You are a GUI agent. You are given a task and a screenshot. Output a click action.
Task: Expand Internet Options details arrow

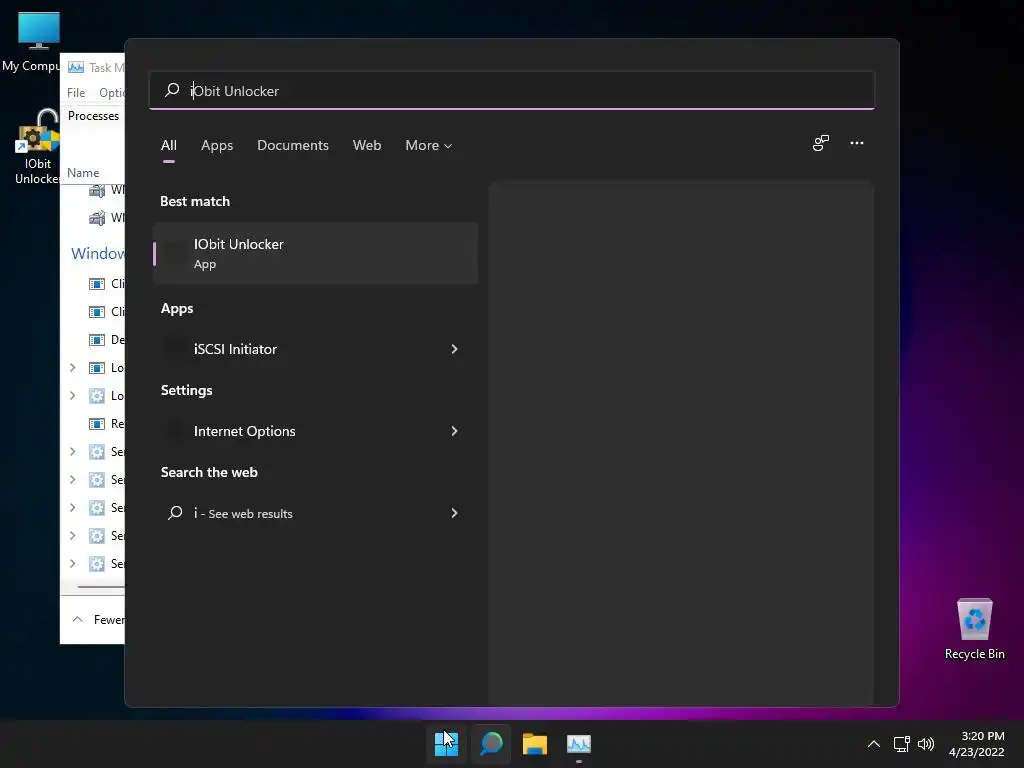coord(455,431)
